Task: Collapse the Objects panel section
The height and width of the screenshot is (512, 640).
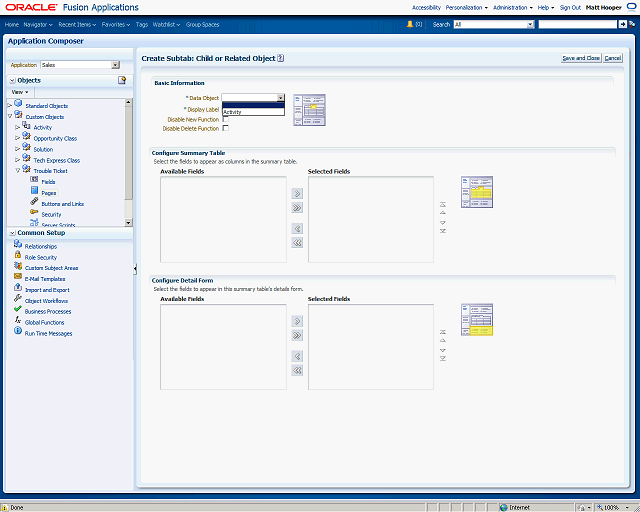Action: click(x=12, y=80)
